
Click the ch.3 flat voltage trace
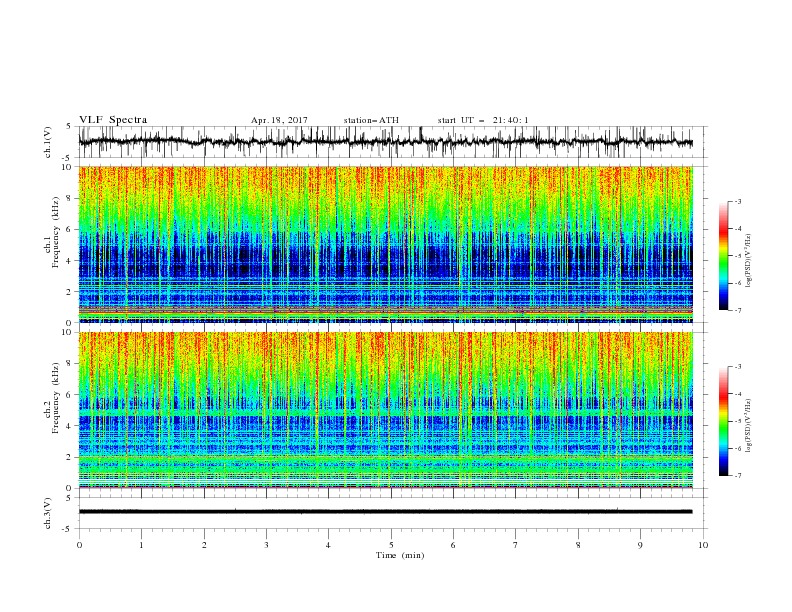[385, 512]
